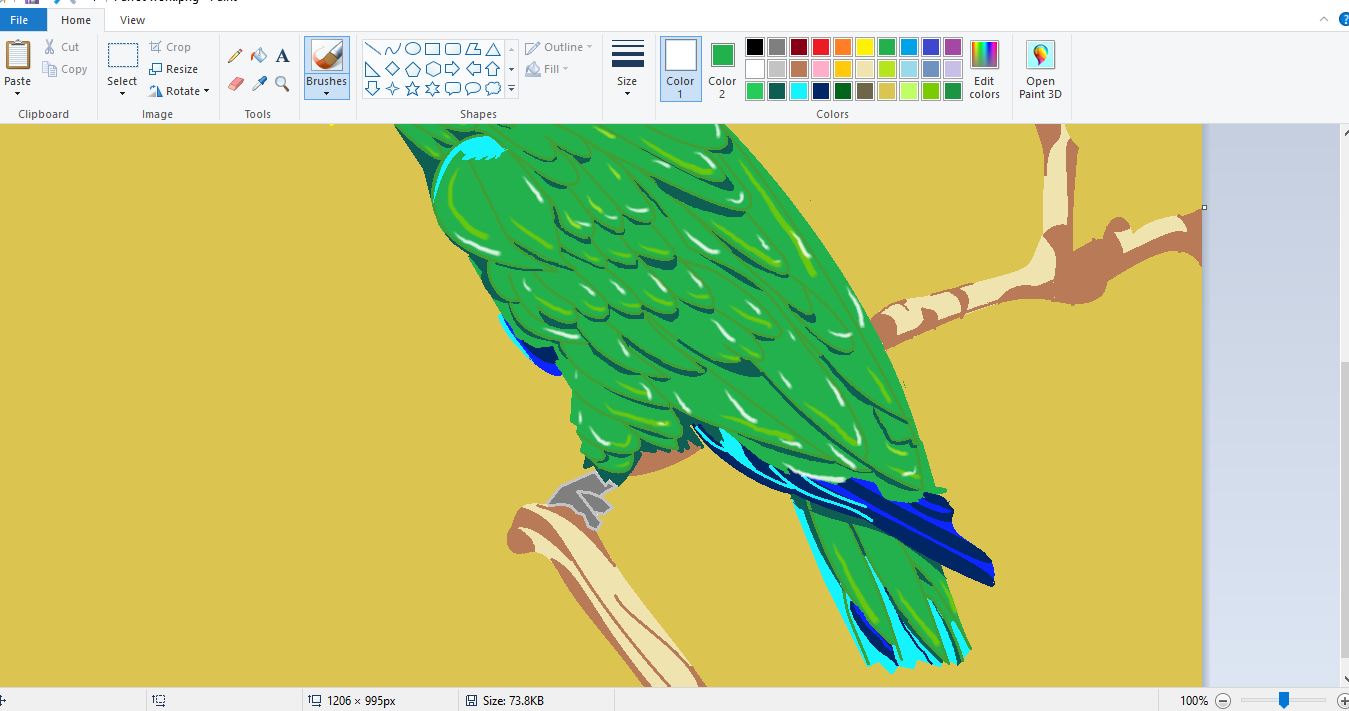
Task: Click the Brushes tool icon
Action: click(x=326, y=56)
